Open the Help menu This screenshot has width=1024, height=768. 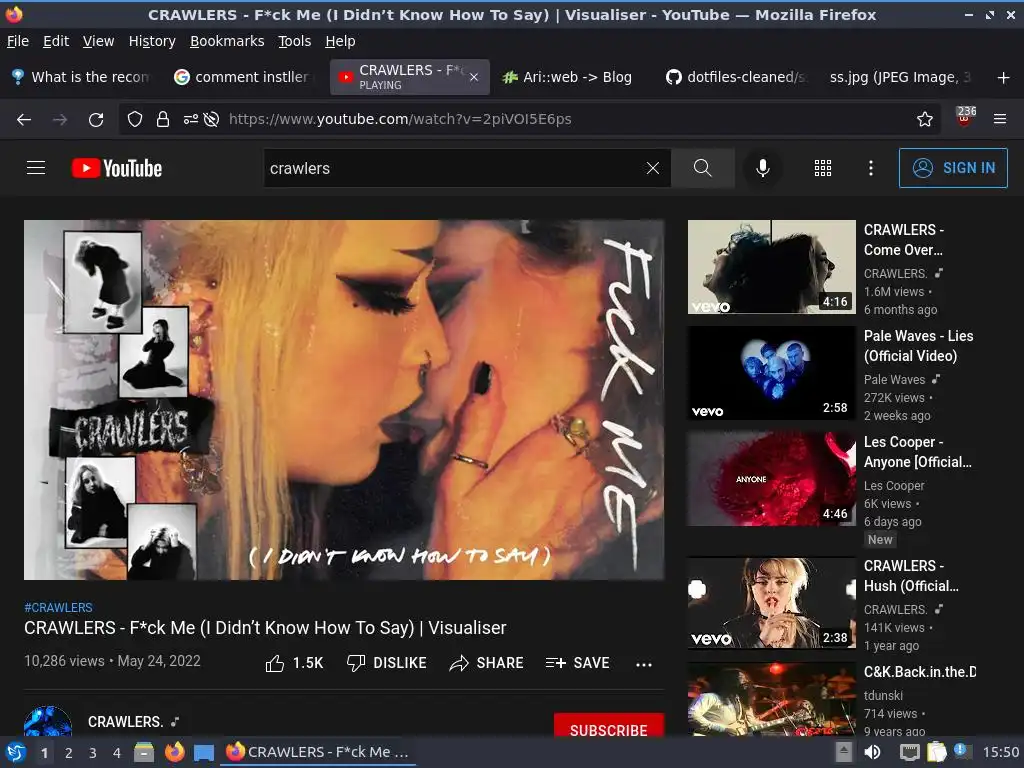click(340, 41)
